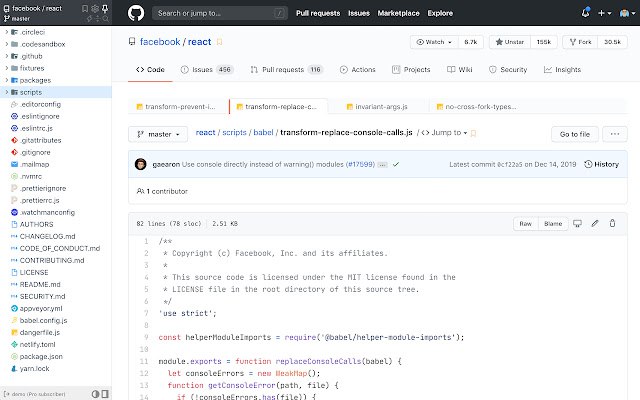Click gaearon's avatar
Image resolution: width=640 pixels, height=400 pixels.
[141, 164]
